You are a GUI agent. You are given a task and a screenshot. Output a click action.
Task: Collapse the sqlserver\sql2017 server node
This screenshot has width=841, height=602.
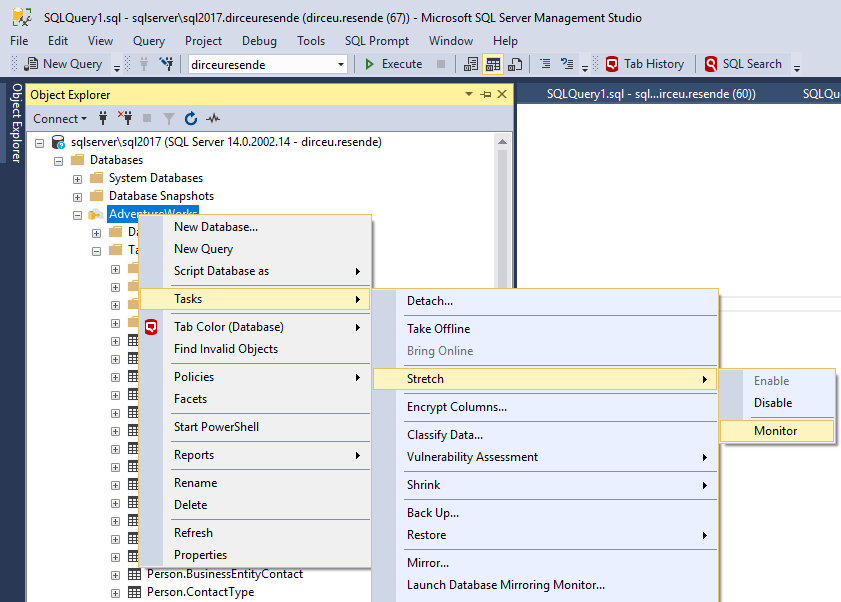pos(39,143)
